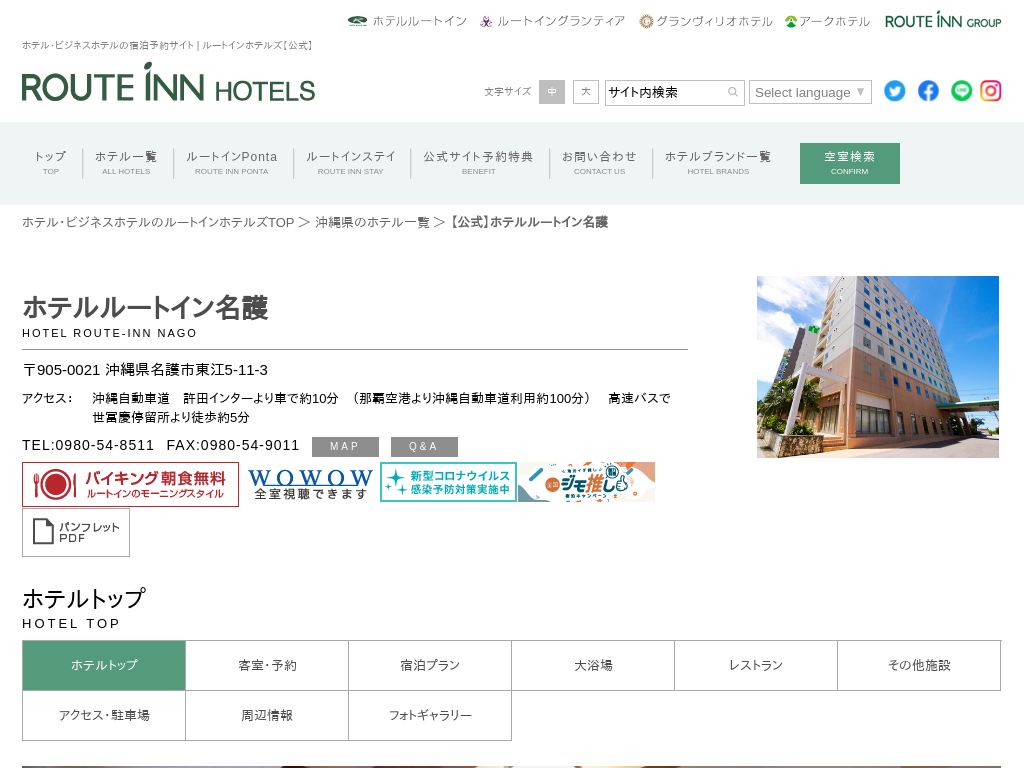Viewport: 1024px width, 768px height.
Task: Follow the ルートインホテルズTOP breadcrumb link
Action: pos(158,222)
